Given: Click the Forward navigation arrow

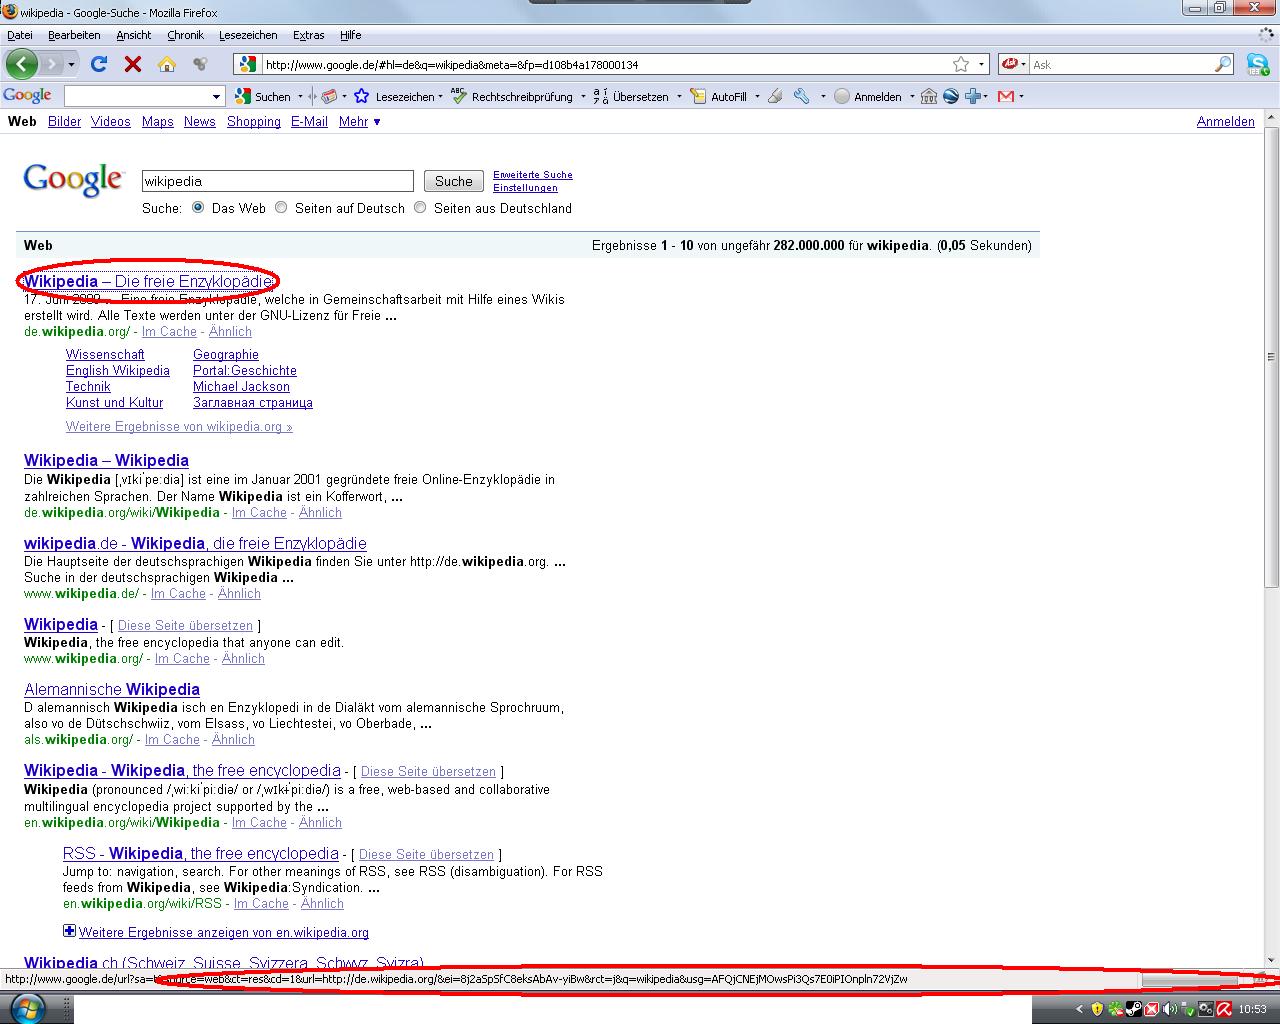Looking at the screenshot, I should 51,64.
